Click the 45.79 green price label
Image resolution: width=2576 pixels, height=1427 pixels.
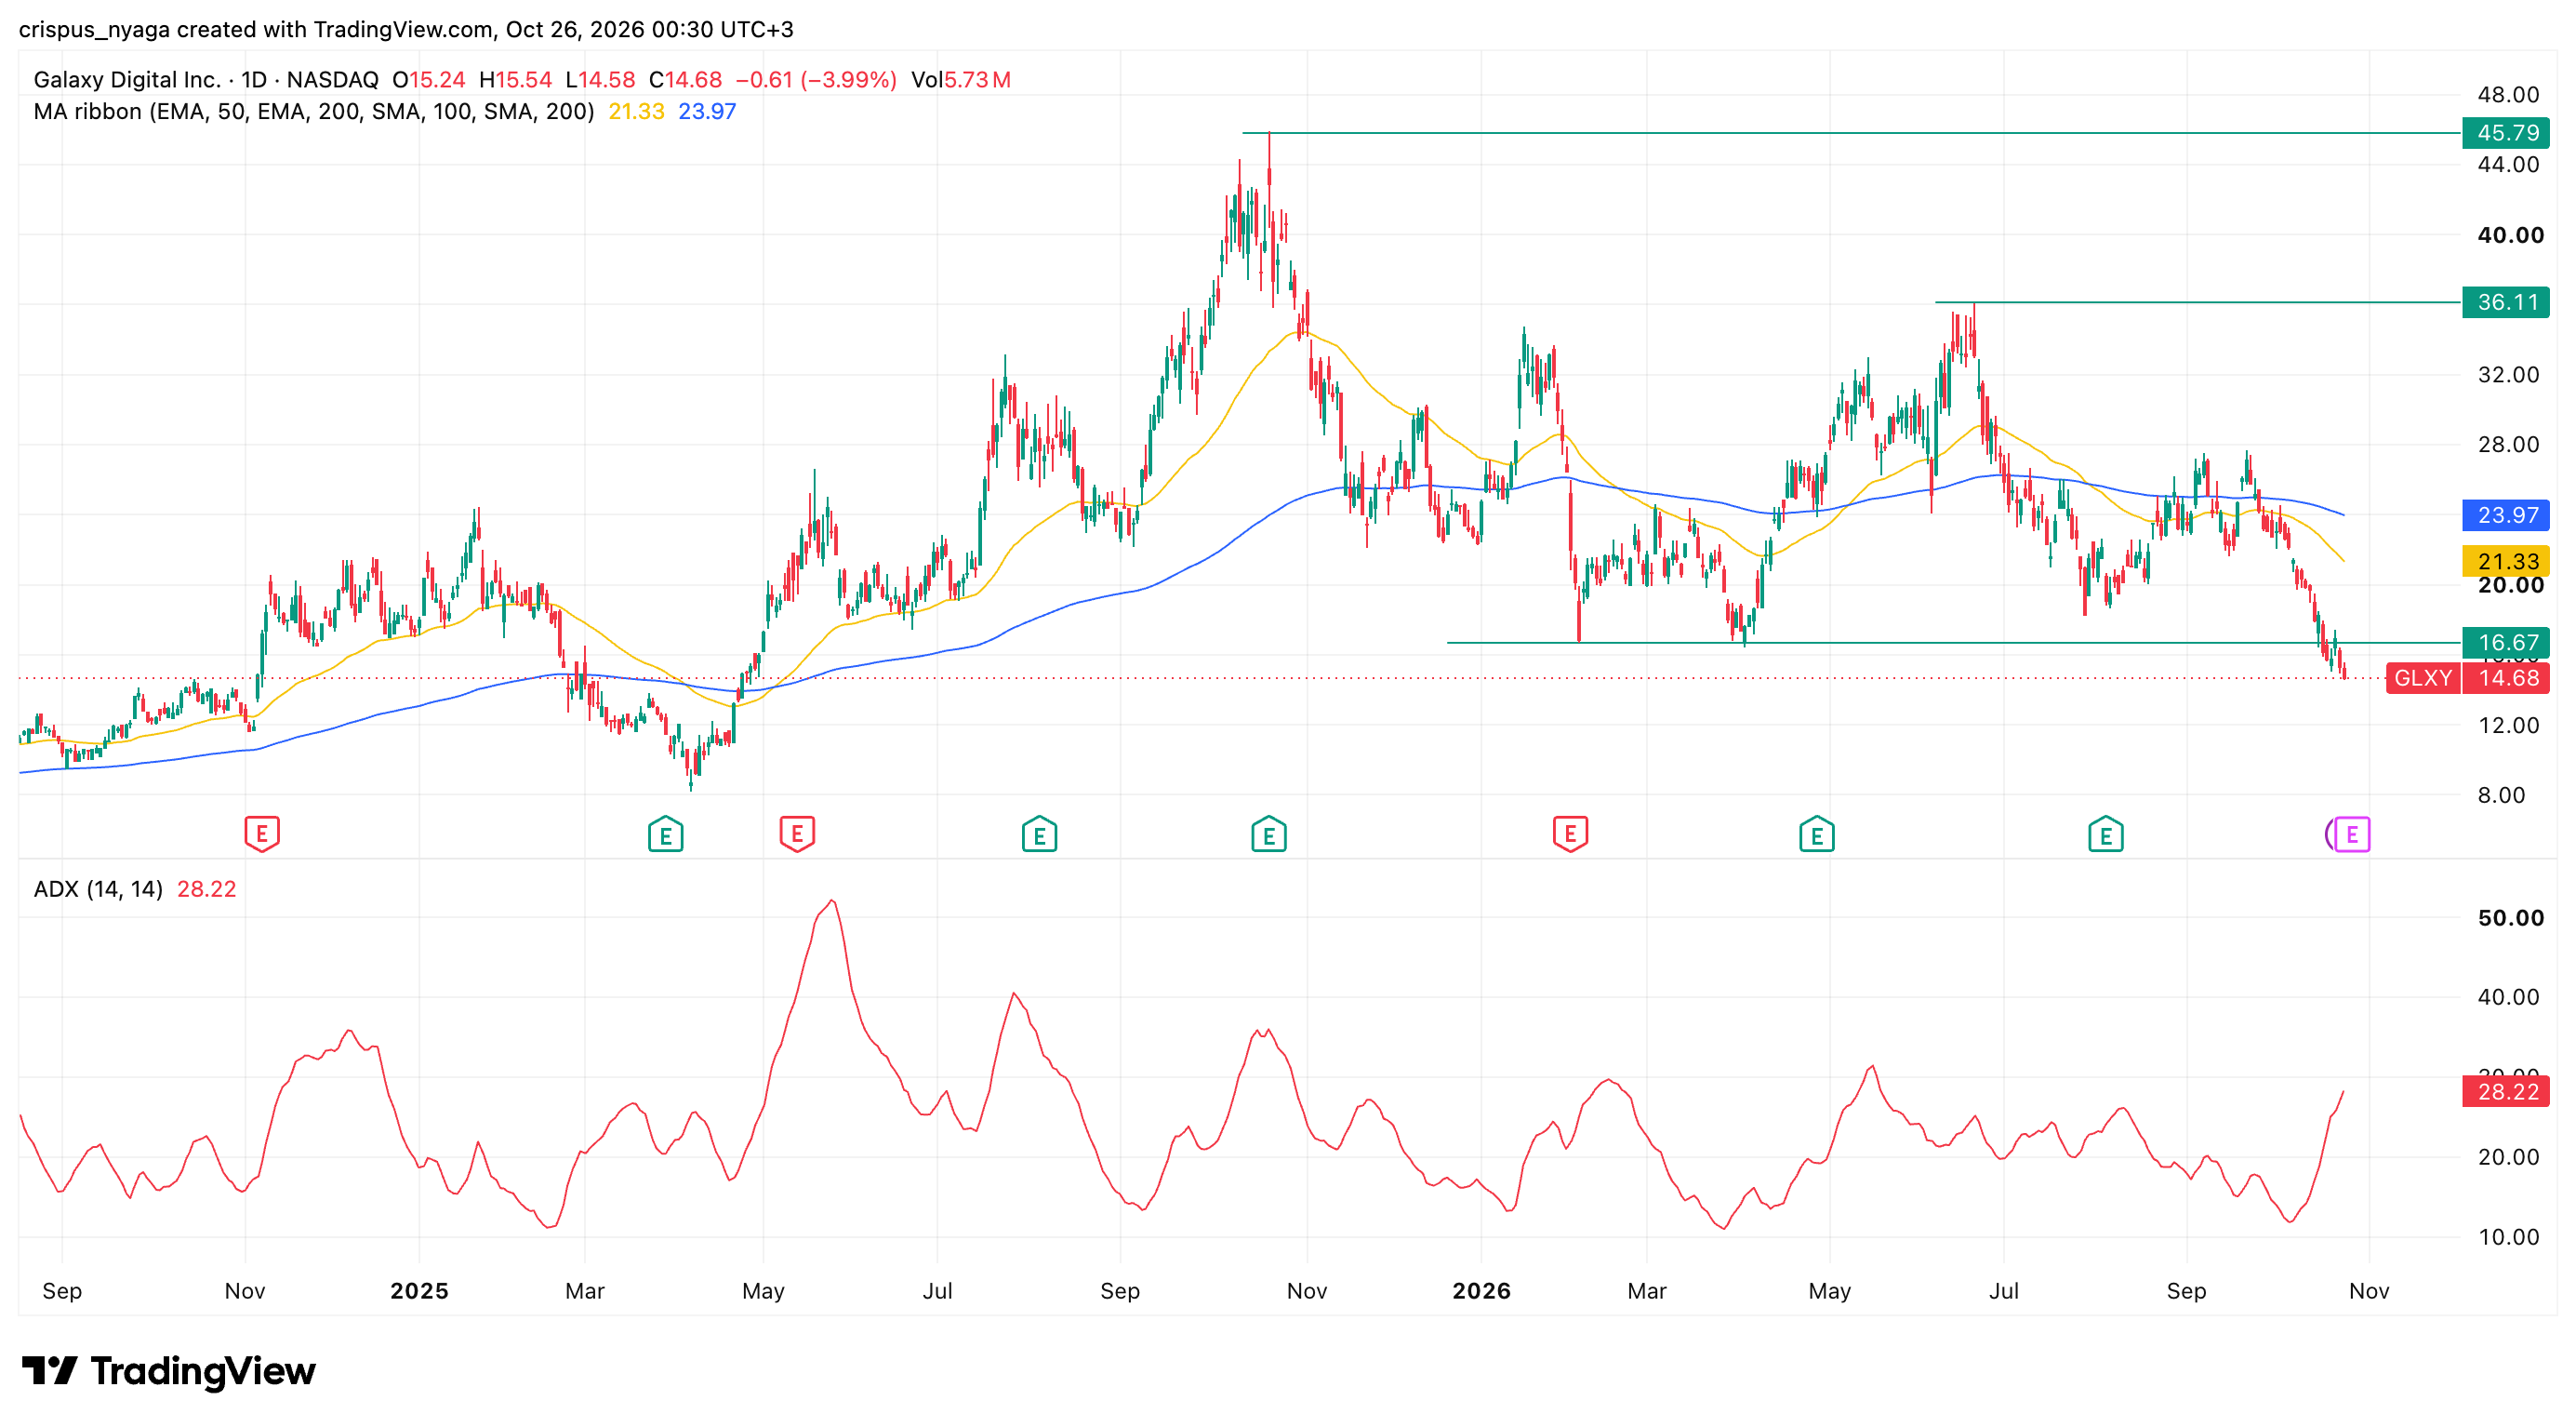coord(2506,133)
